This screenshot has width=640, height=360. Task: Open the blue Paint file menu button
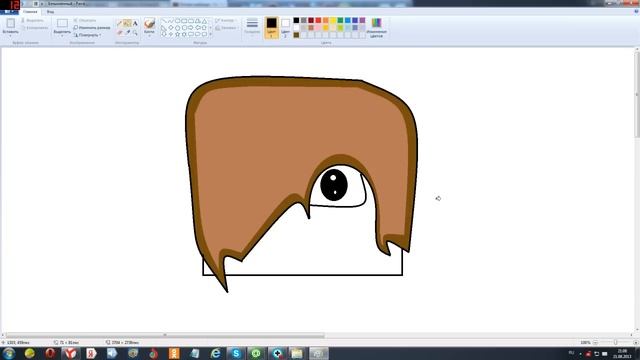click(8, 12)
